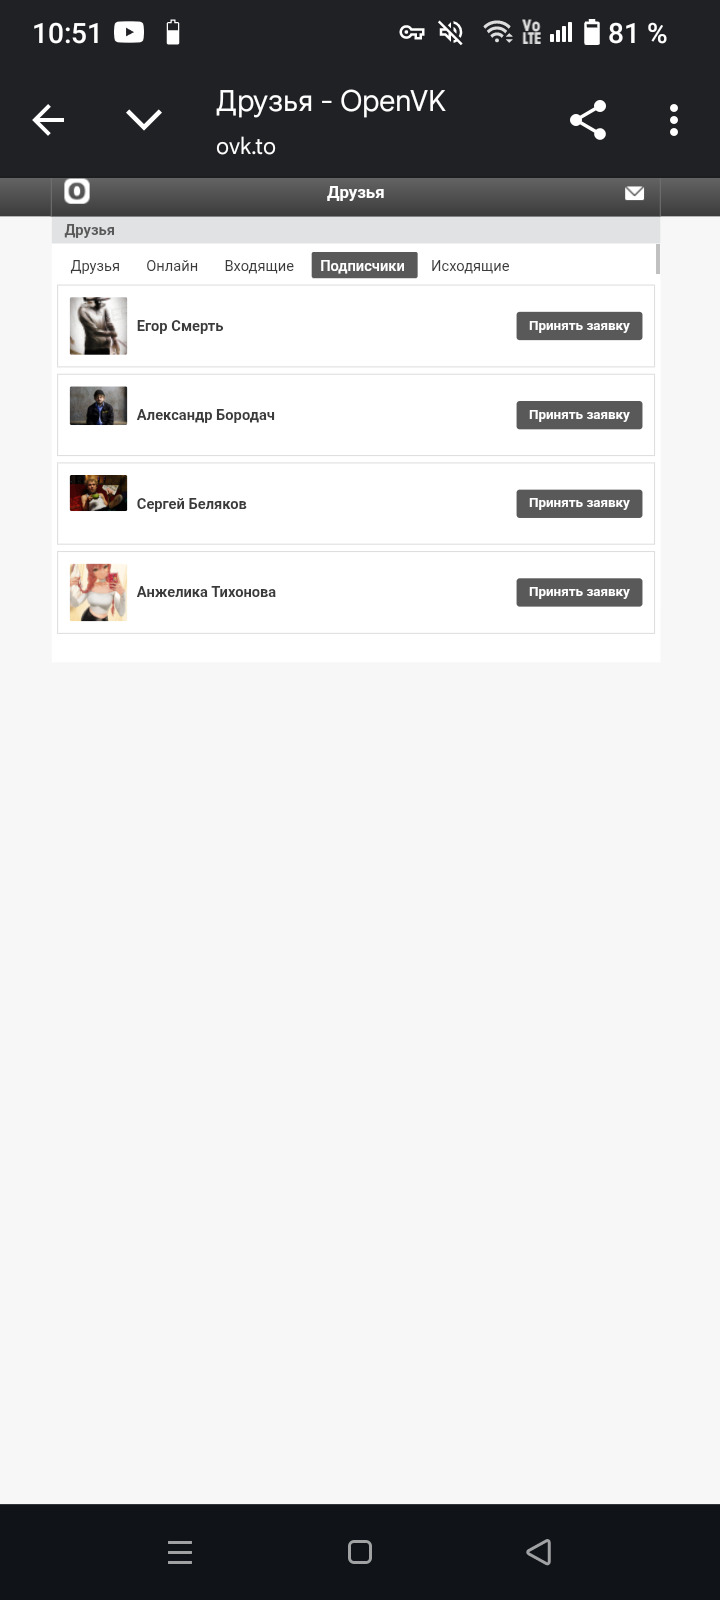Open Сергей Беляков profile name link
This screenshot has height=1600, width=720.
coord(191,504)
